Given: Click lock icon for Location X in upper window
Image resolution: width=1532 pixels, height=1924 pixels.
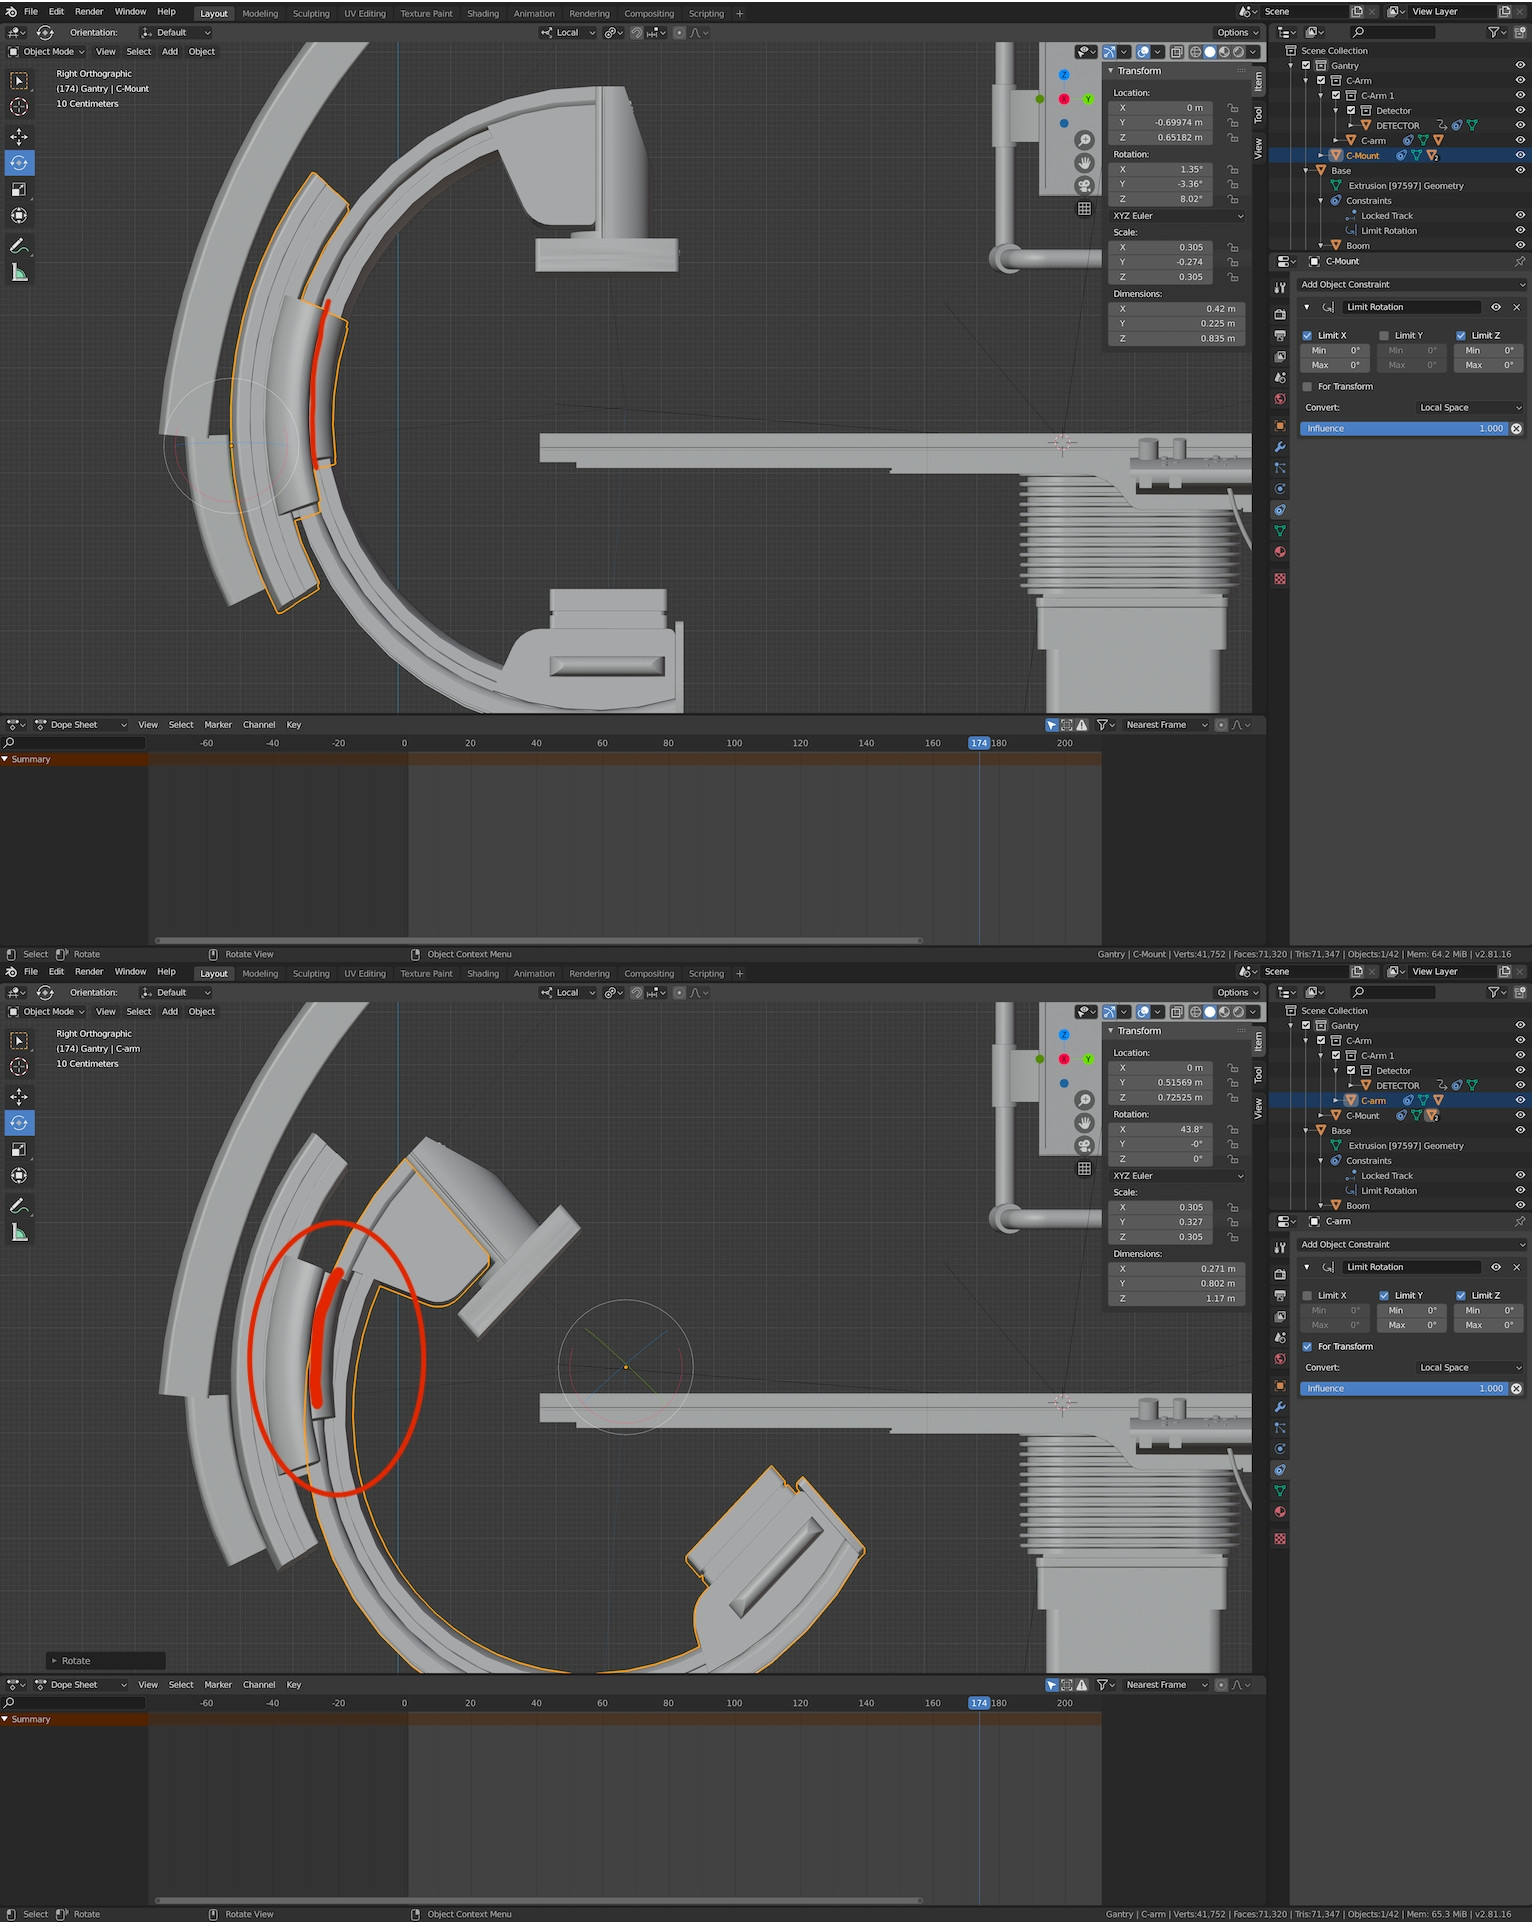Looking at the screenshot, I should click(1233, 108).
